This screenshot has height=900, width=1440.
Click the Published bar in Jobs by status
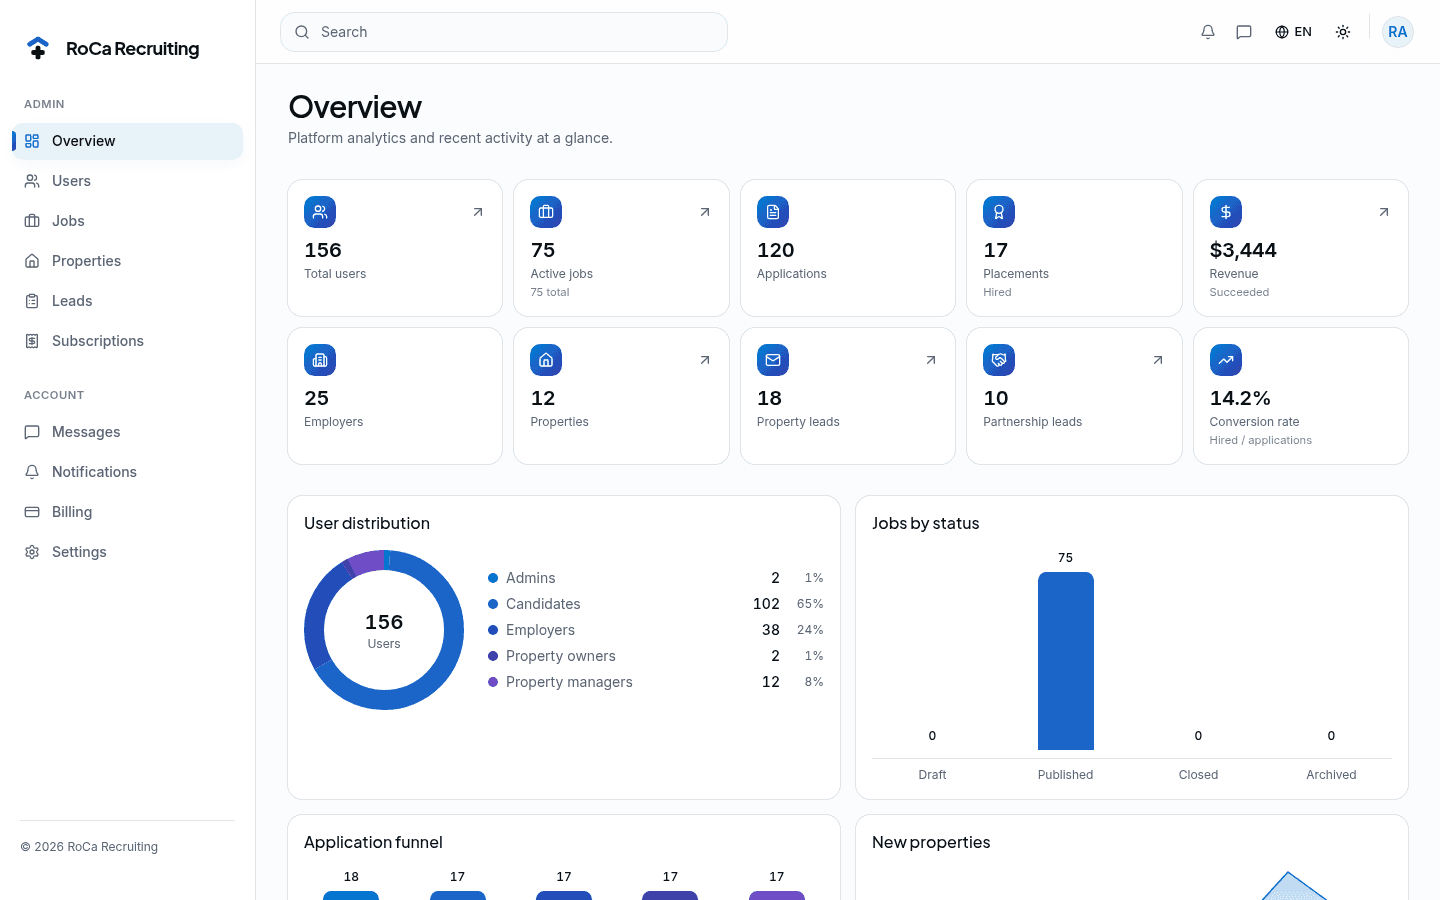coord(1066,661)
